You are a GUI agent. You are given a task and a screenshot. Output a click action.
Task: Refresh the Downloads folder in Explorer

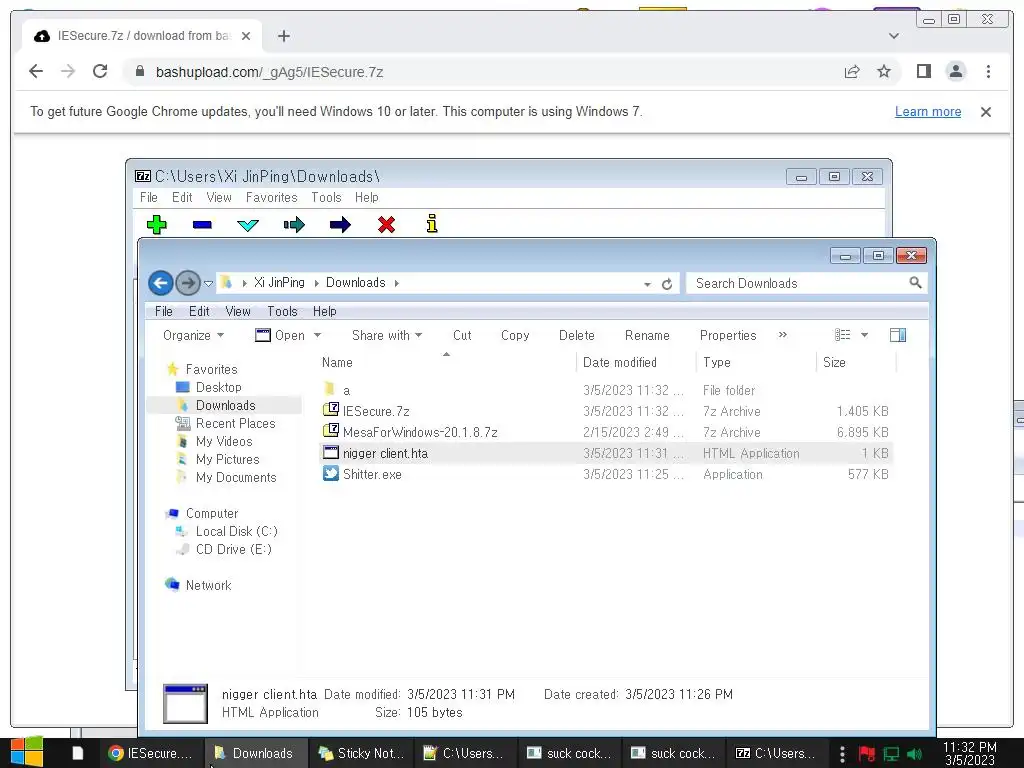click(x=667, y=284)
